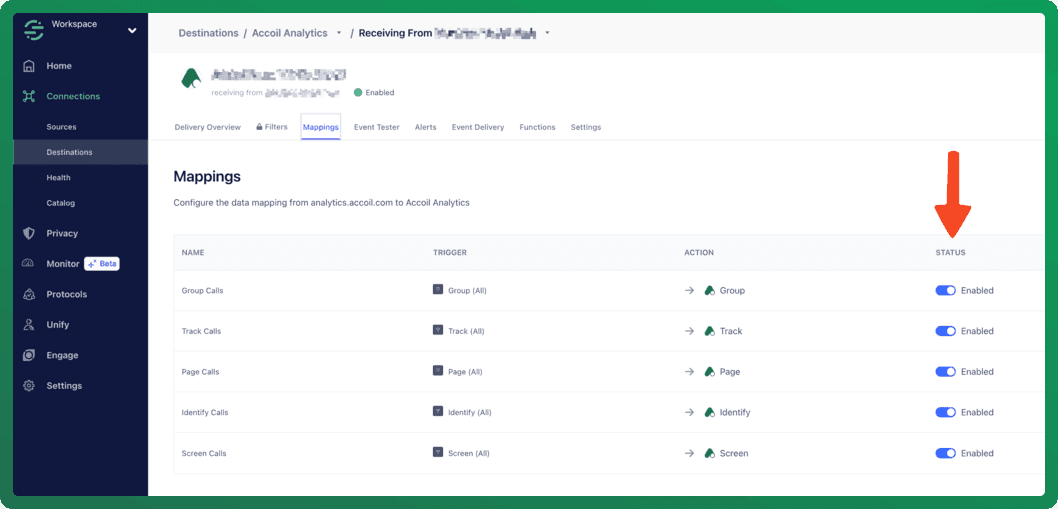Image resolution: width=1058 pixels, height=509 pixels.
Task: Click the Screen Calls mapping name
Action: pos(204,454)
